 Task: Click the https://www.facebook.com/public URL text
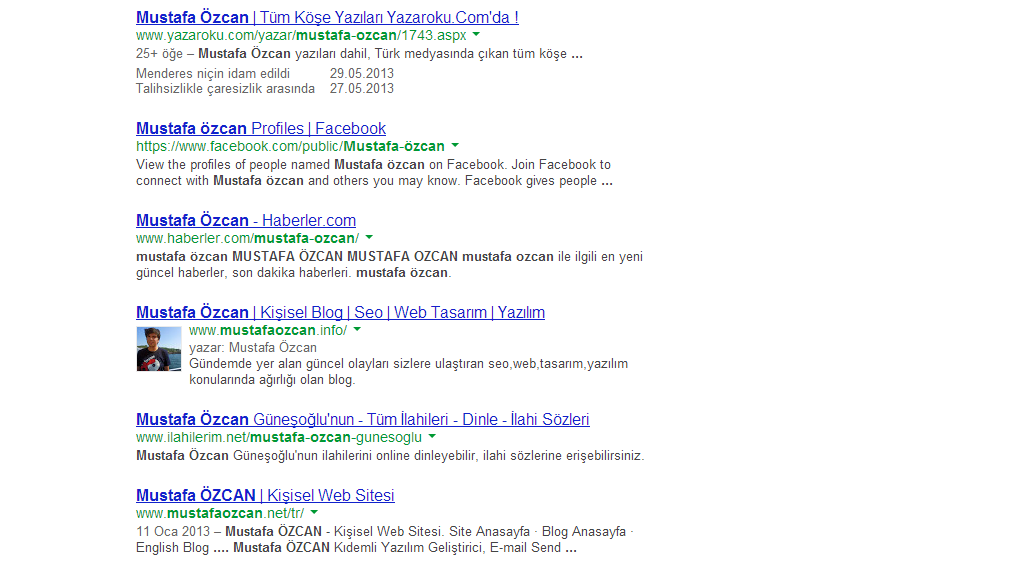click(x=290, y=146)
